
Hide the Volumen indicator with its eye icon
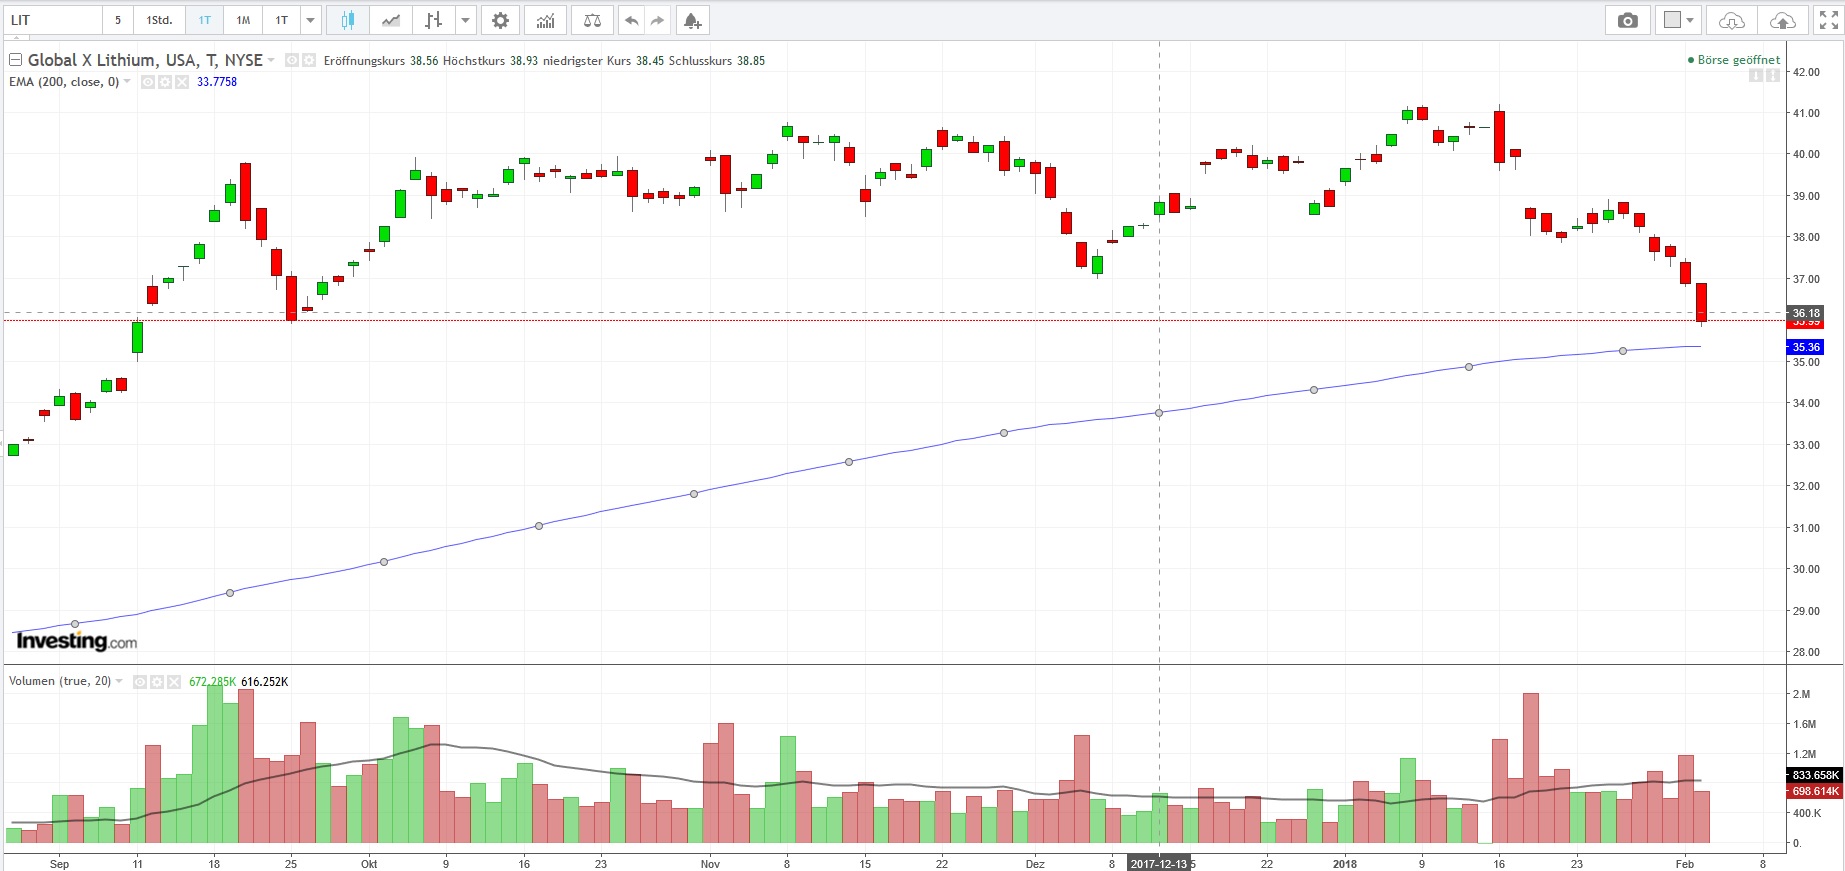click(140, 682)
